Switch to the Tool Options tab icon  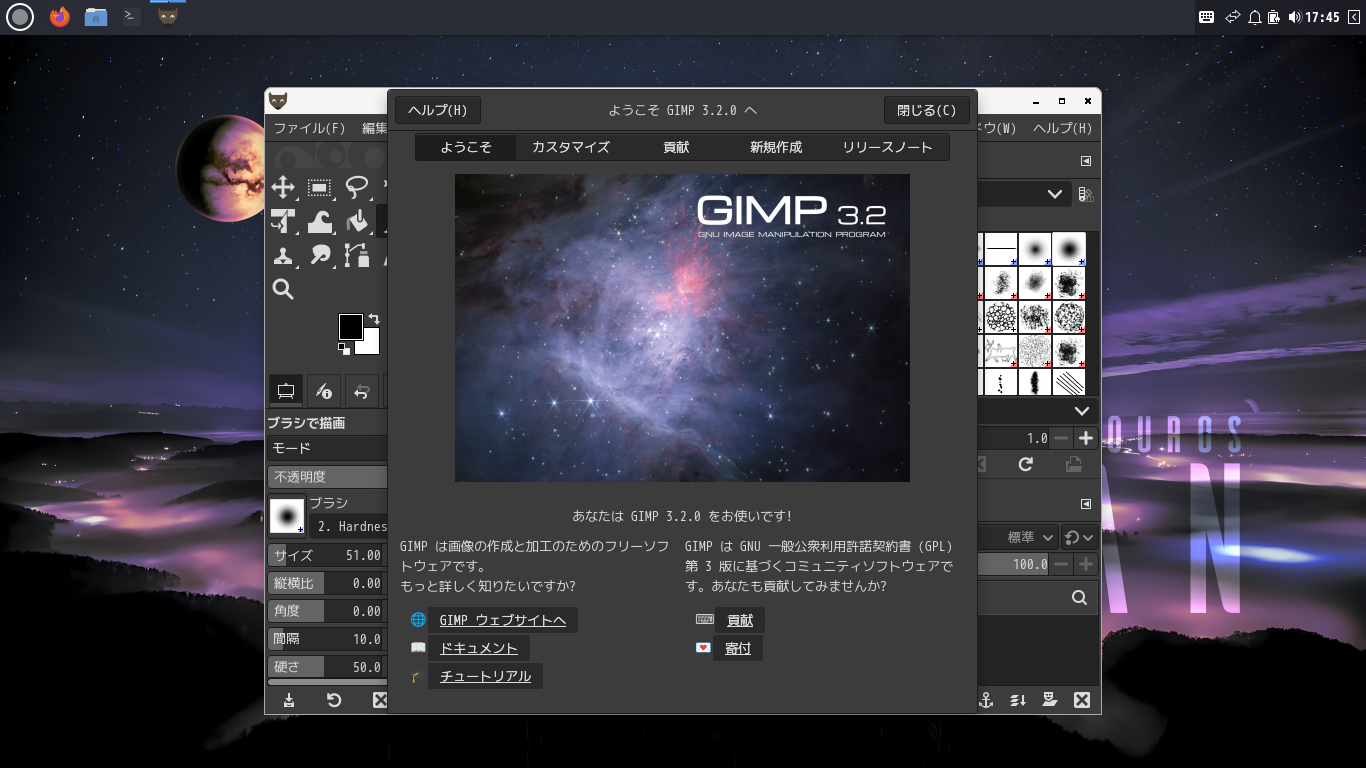point(285,390)
